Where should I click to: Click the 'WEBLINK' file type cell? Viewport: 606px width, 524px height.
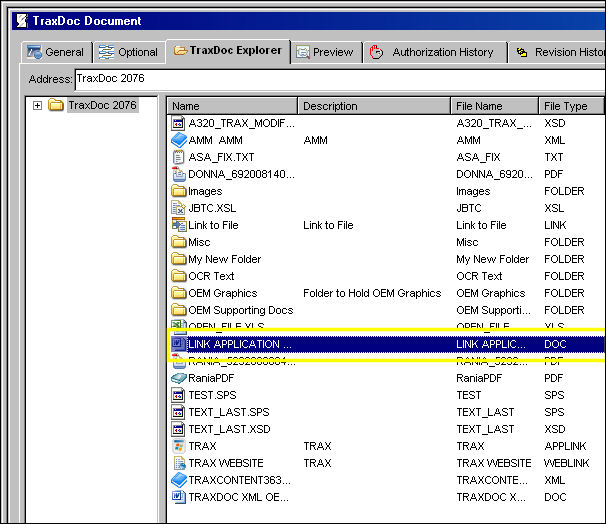(x=567, y=463)
